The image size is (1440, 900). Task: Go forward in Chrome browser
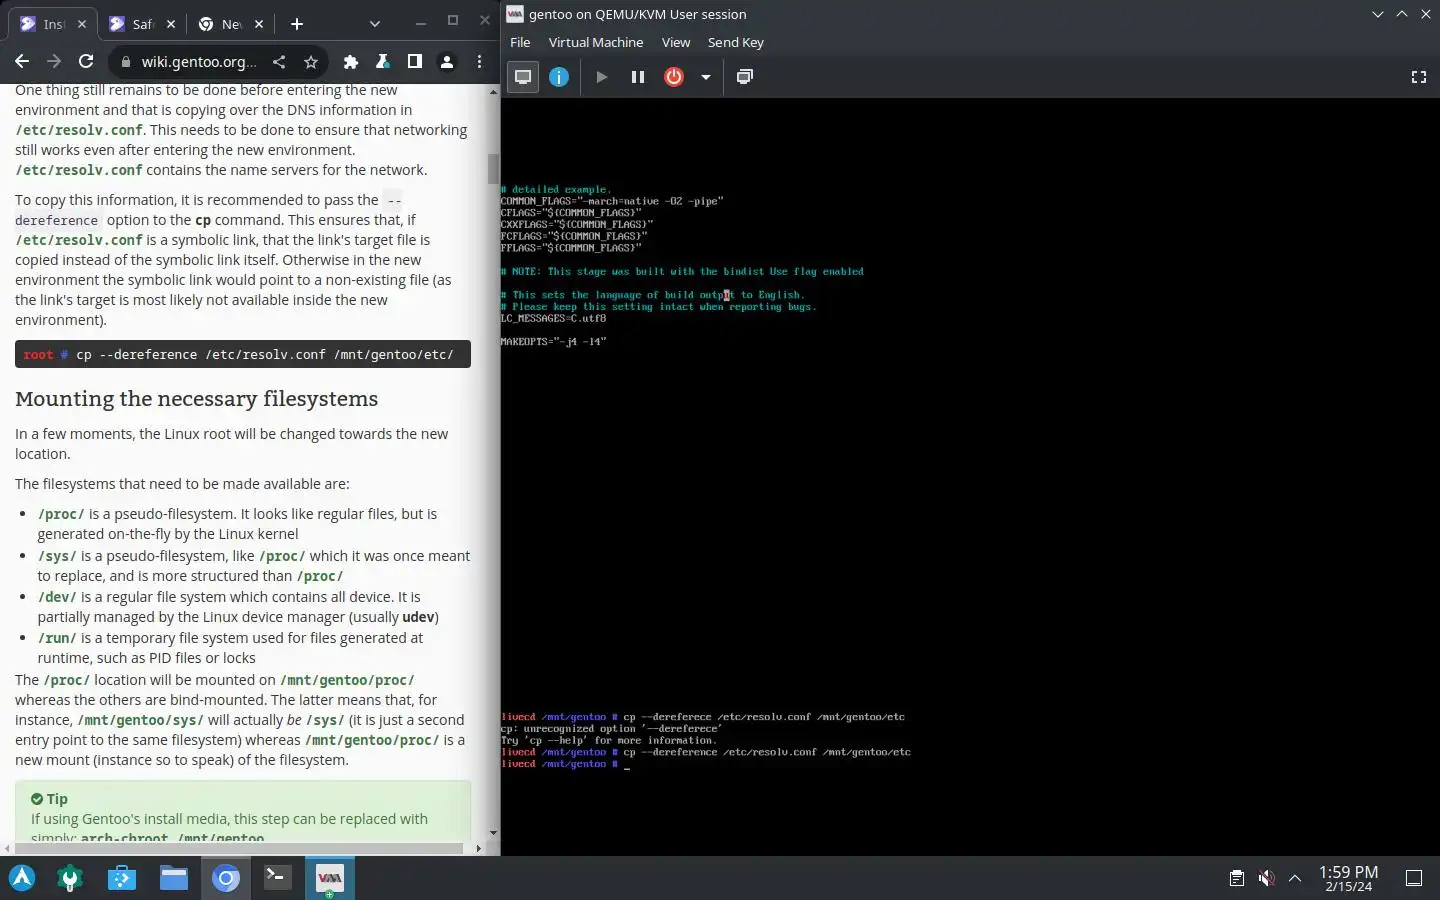point(54,62)
